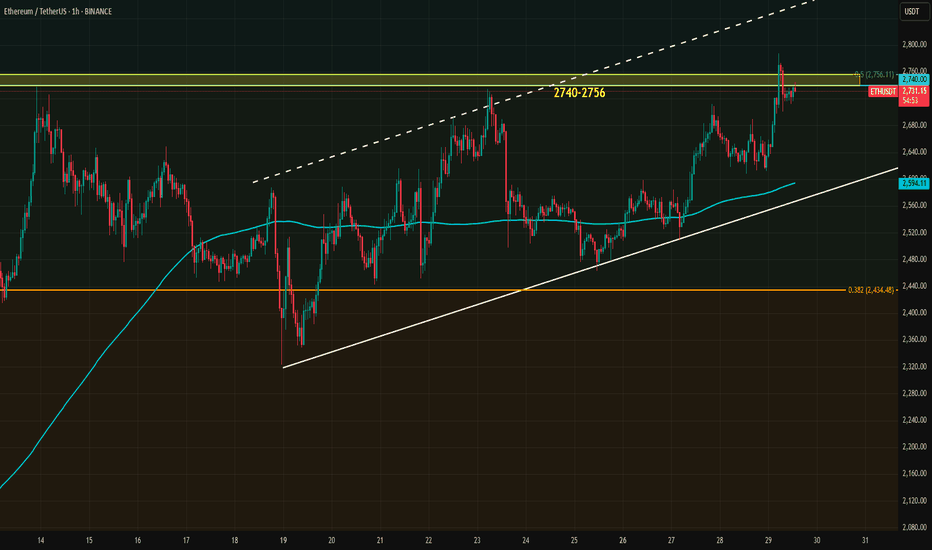This screenshot has height=550, width=932.
Task: Open the USDT currency selector
Action: coord(912,11)
